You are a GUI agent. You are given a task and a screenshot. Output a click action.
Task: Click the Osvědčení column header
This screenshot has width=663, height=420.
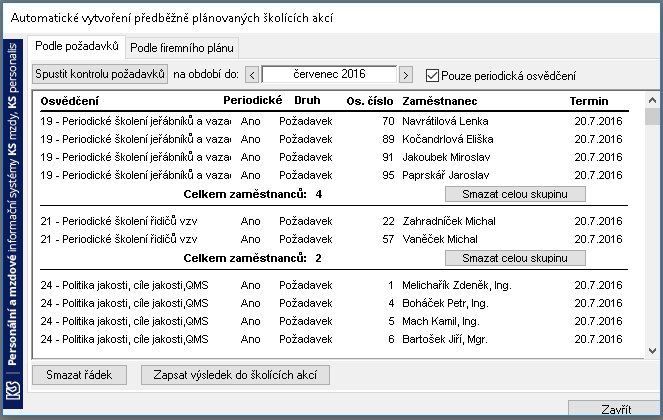tap(70, 101)
